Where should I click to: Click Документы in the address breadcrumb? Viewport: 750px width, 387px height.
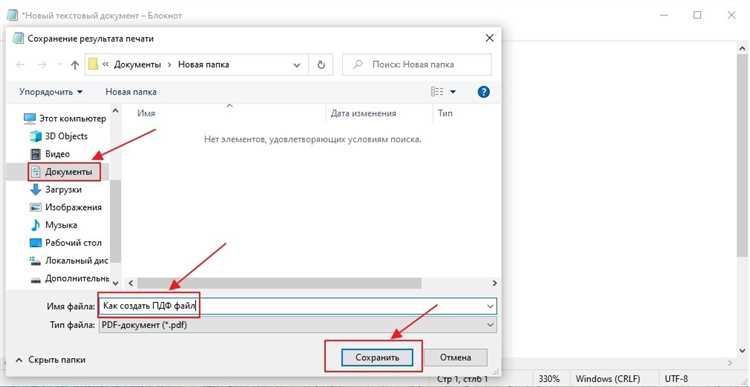[137, 65]
